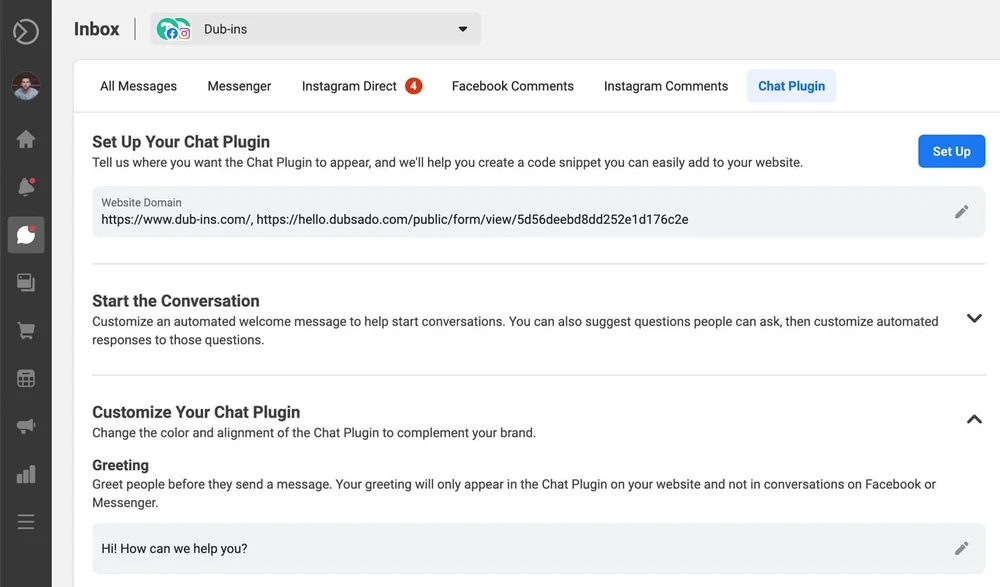Open the All Messages tab
The image size is (1000, 587).
138,86
